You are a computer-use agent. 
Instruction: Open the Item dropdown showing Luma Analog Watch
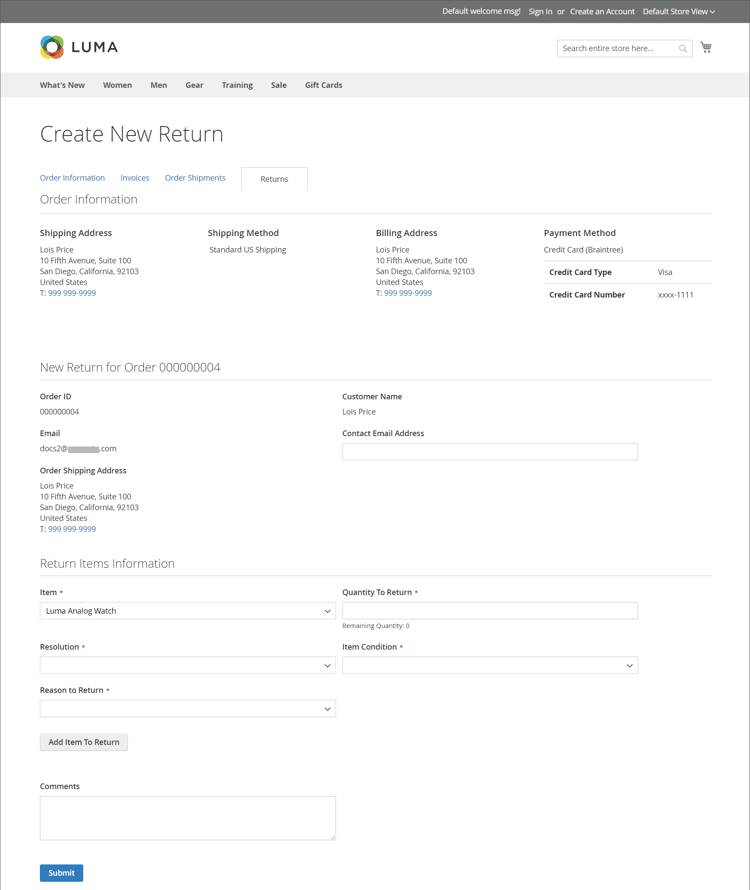[x=187, y=610]
